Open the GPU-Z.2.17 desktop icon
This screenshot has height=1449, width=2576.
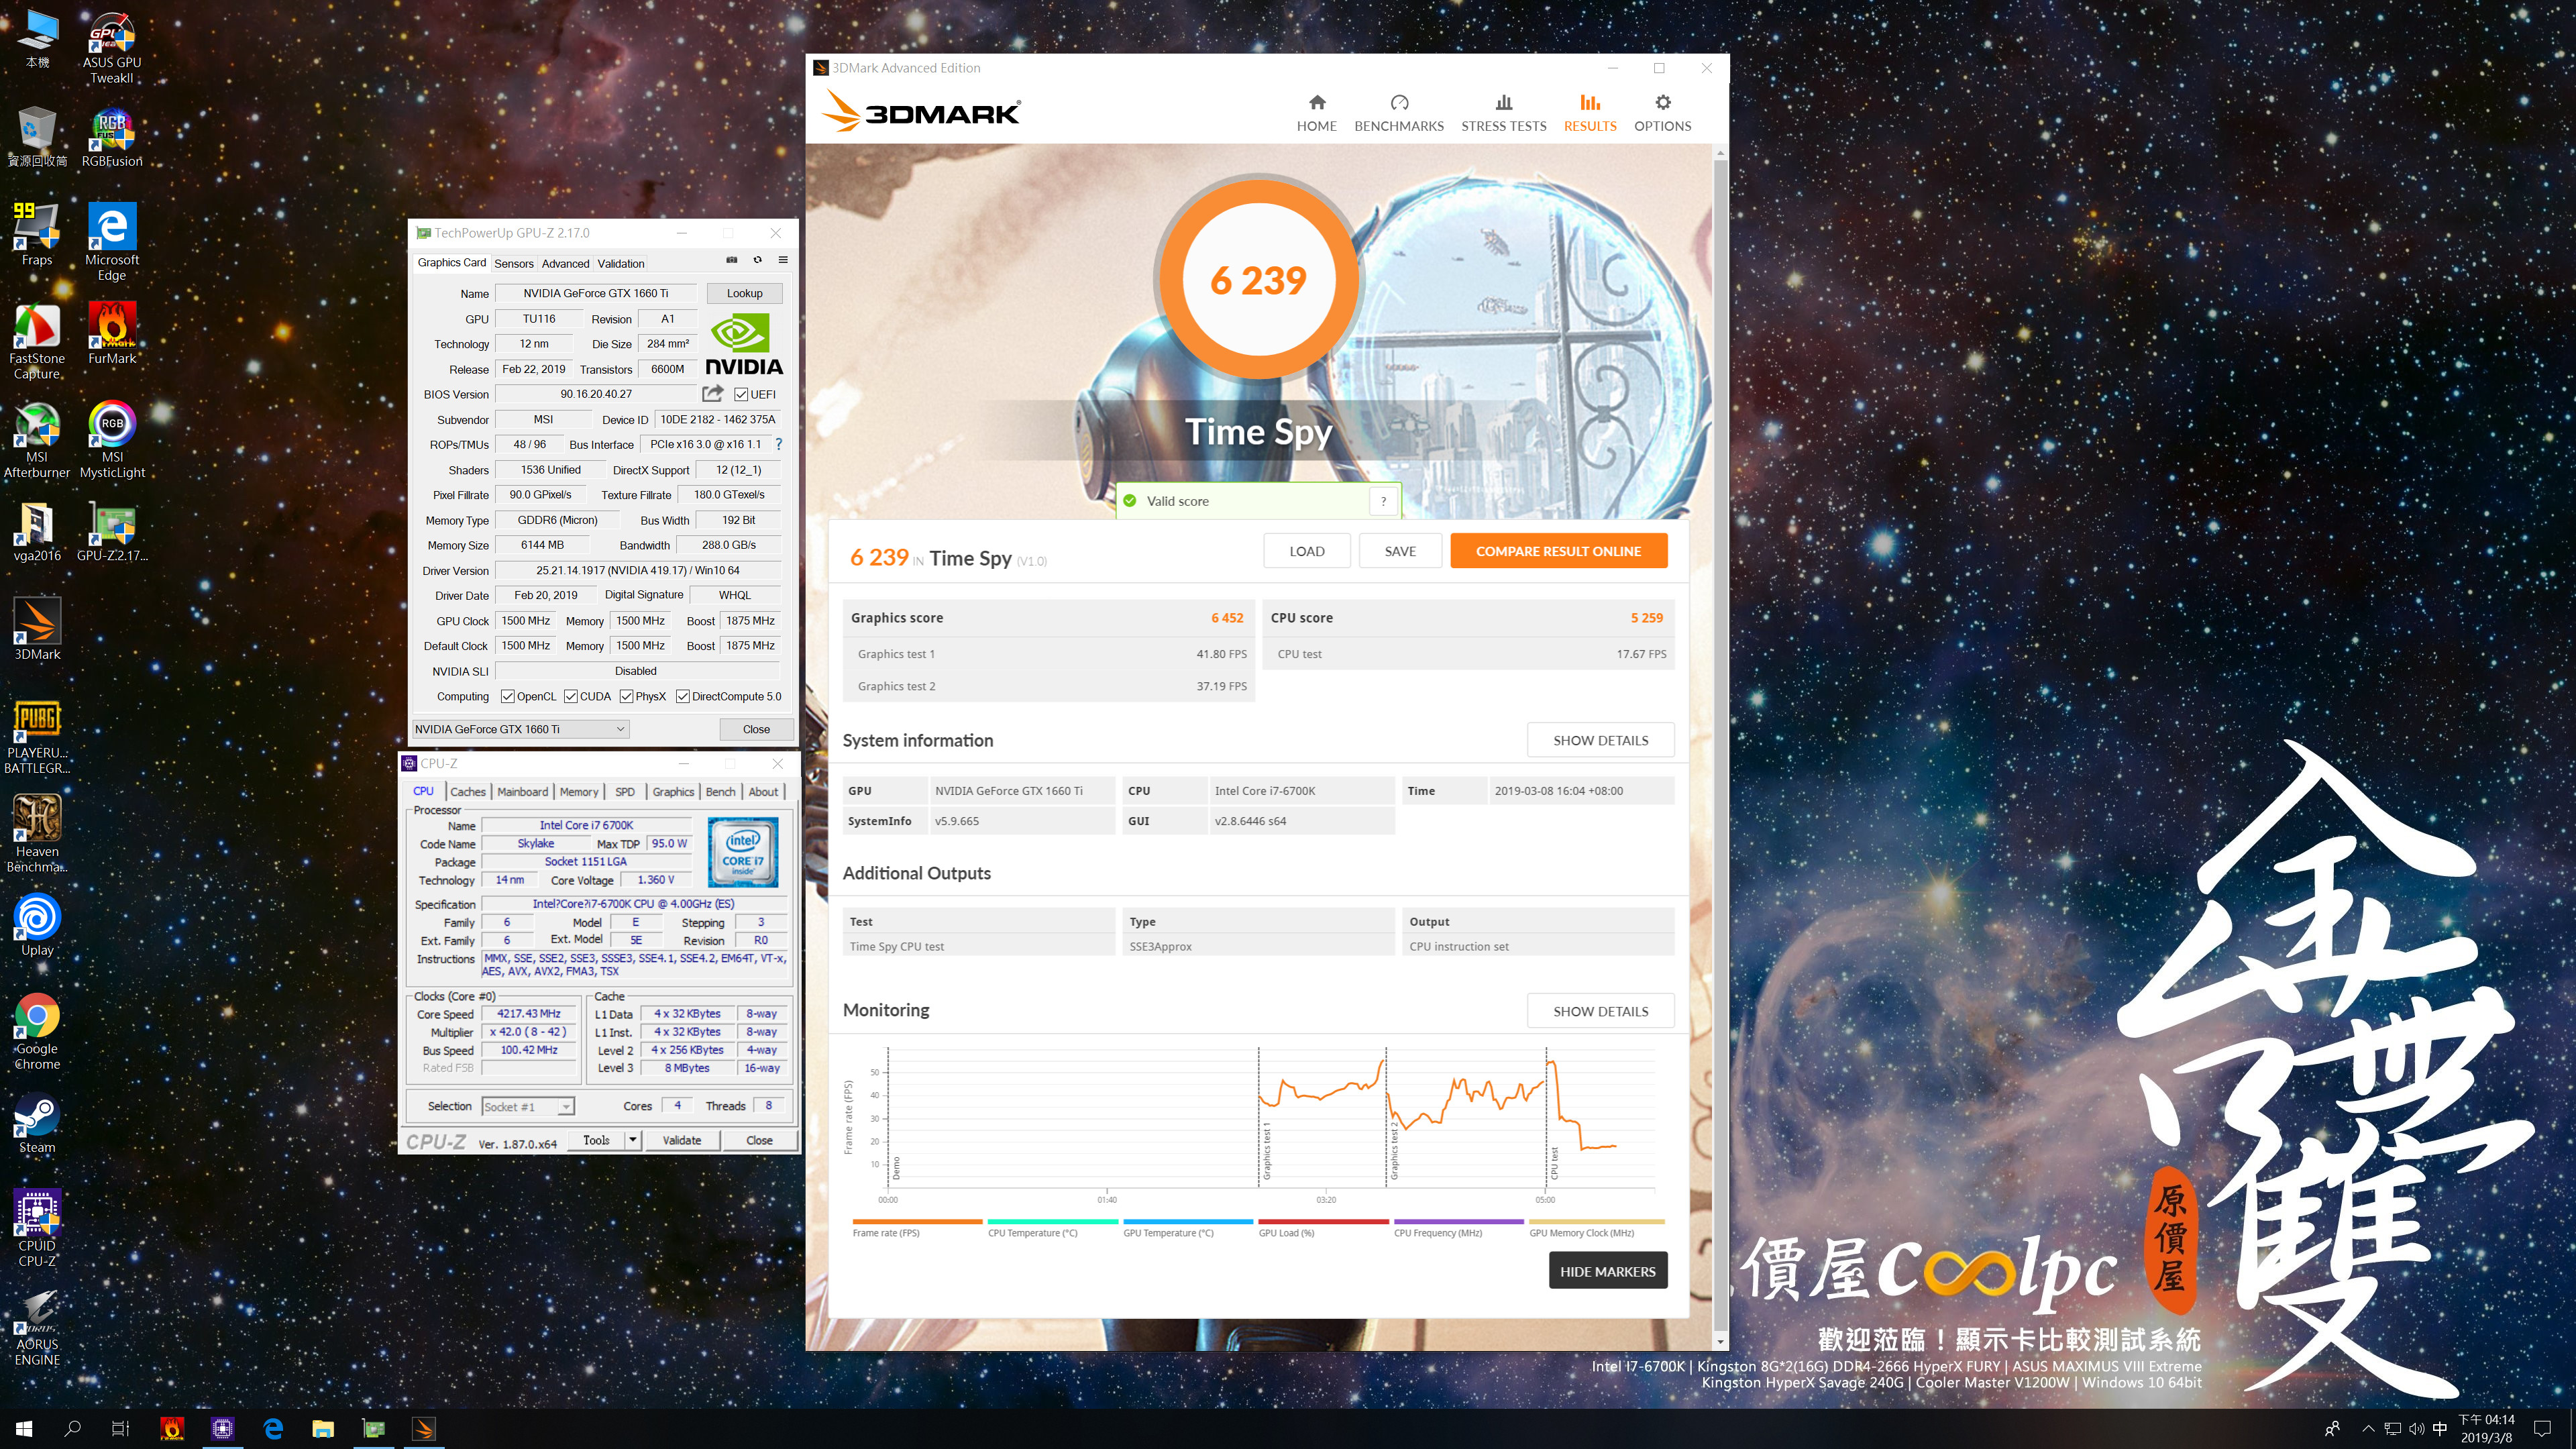tap(111, 531)
